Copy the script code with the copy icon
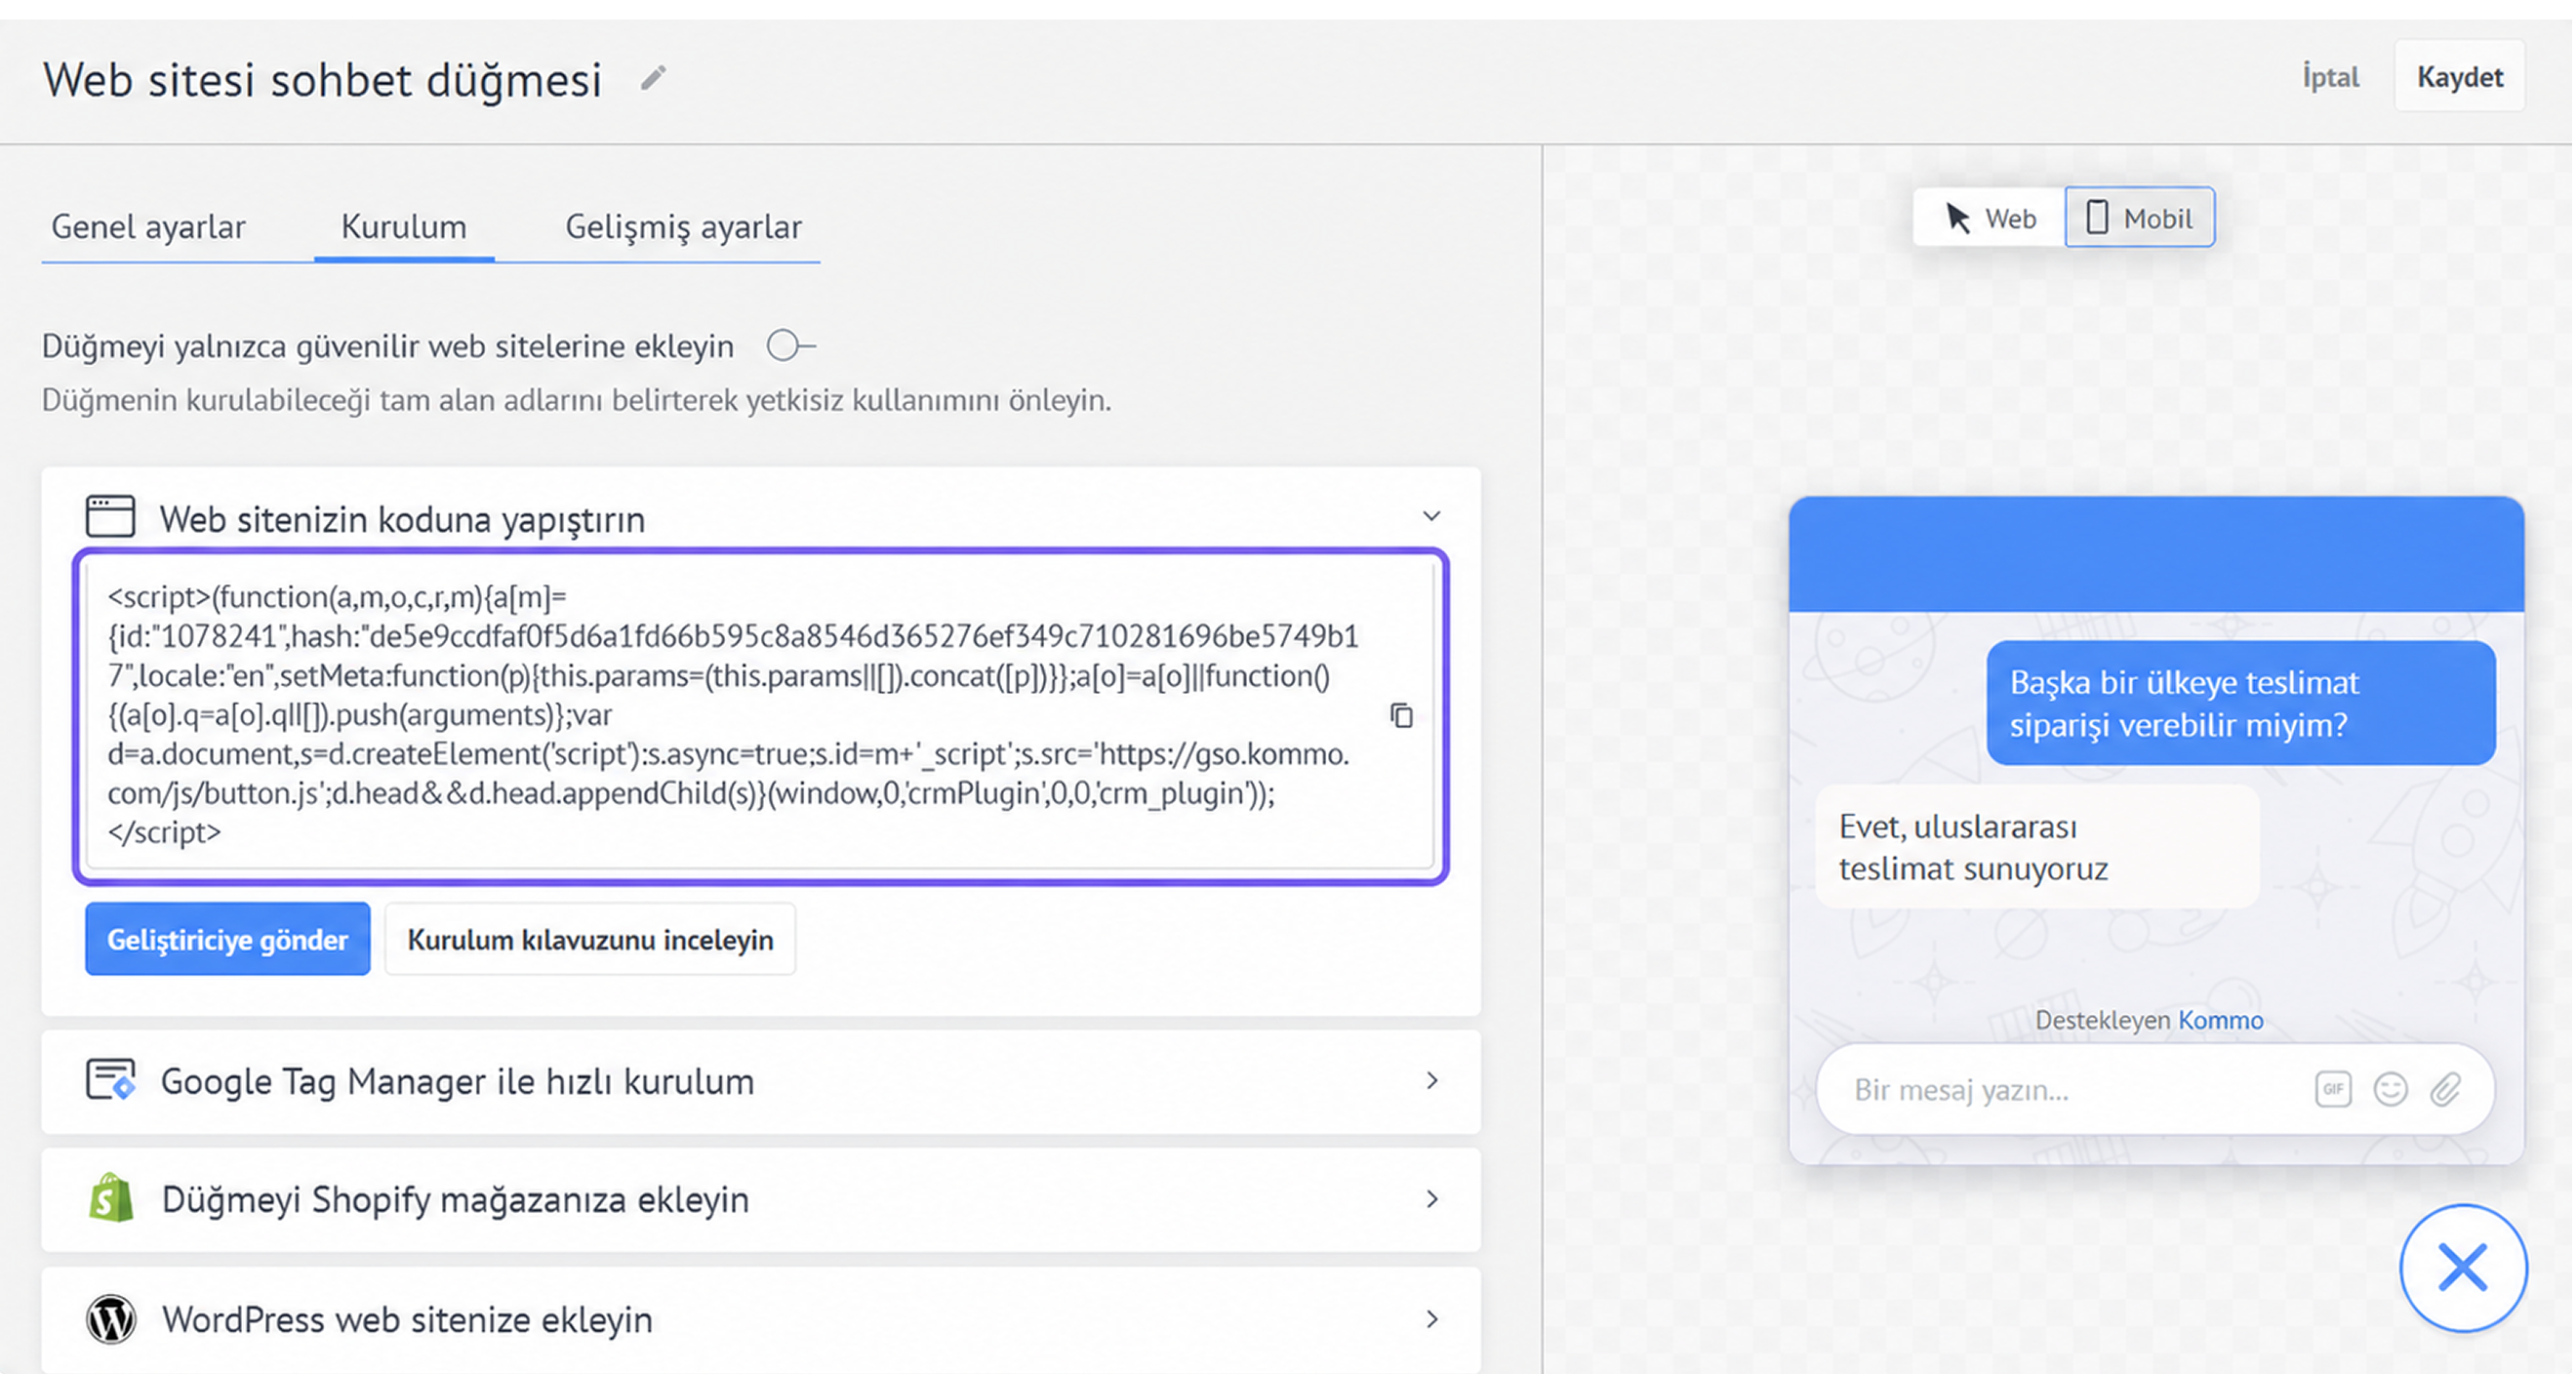Viewport: 2576px width, 1374px height. pos(1401,715)
